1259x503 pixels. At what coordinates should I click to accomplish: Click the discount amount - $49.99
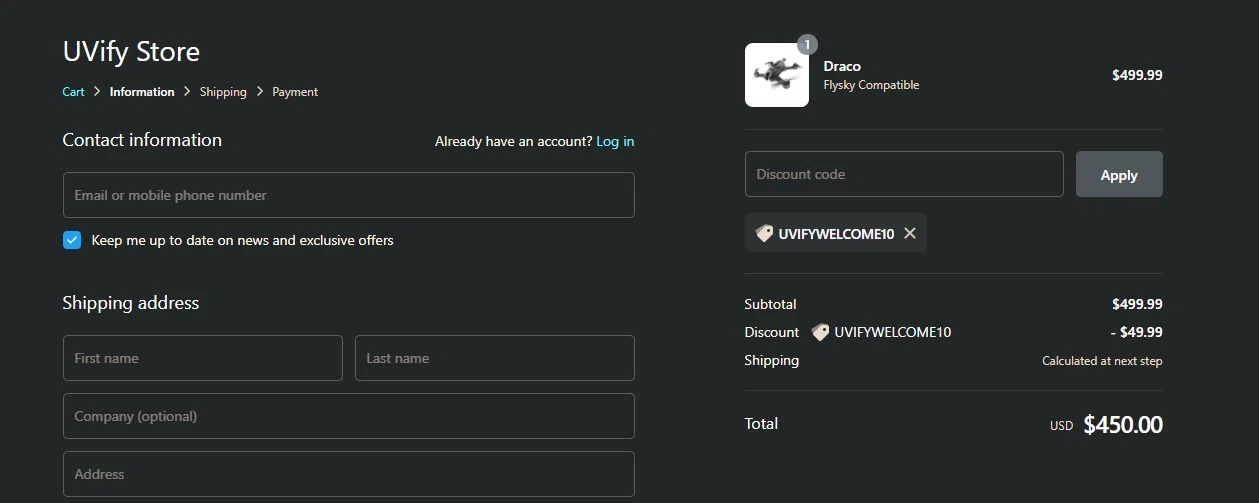pyautogui.click(x=1136, y=332)
